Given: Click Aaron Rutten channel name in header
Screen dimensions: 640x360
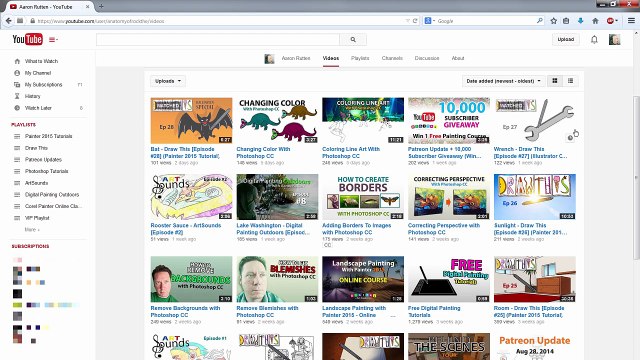Looking at the screenshot, I should click(x=296, y=58).
